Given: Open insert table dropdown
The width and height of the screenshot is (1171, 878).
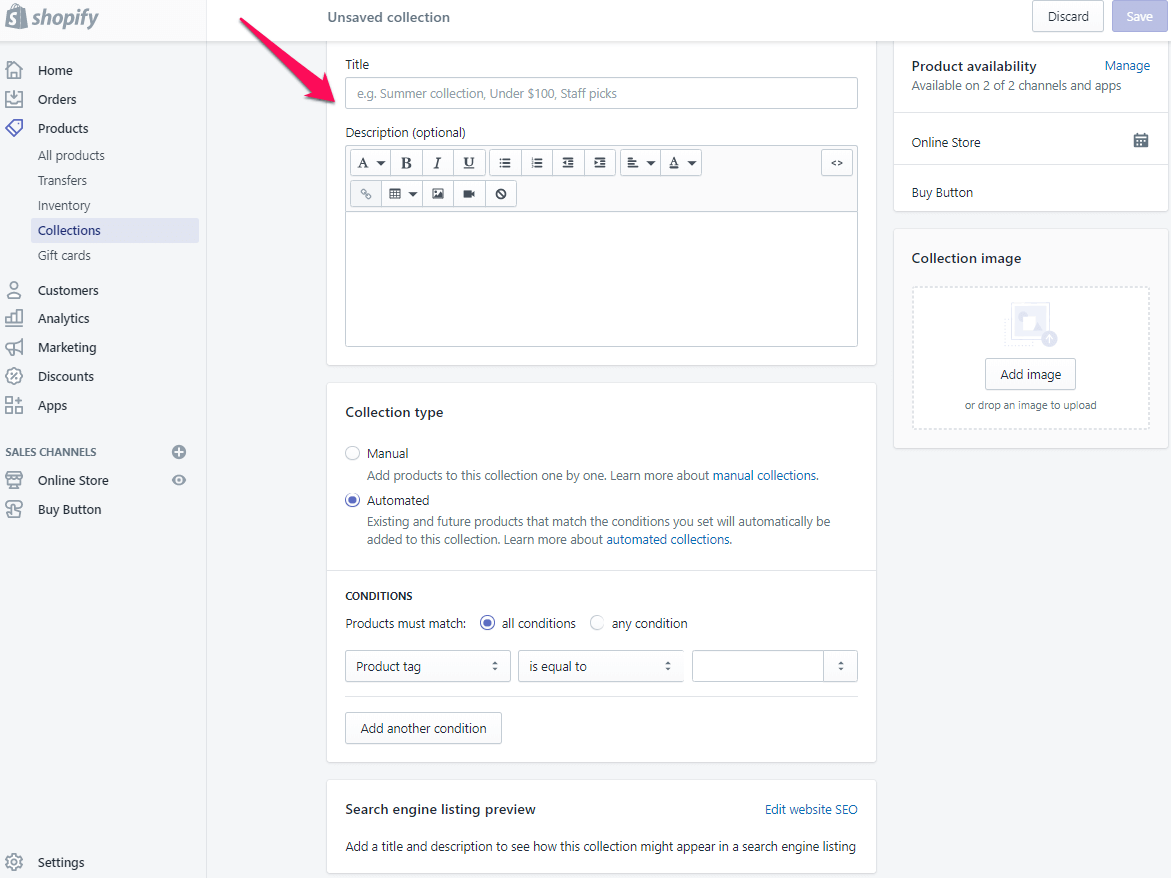Looking at the screenshot, I should [402, 194].
